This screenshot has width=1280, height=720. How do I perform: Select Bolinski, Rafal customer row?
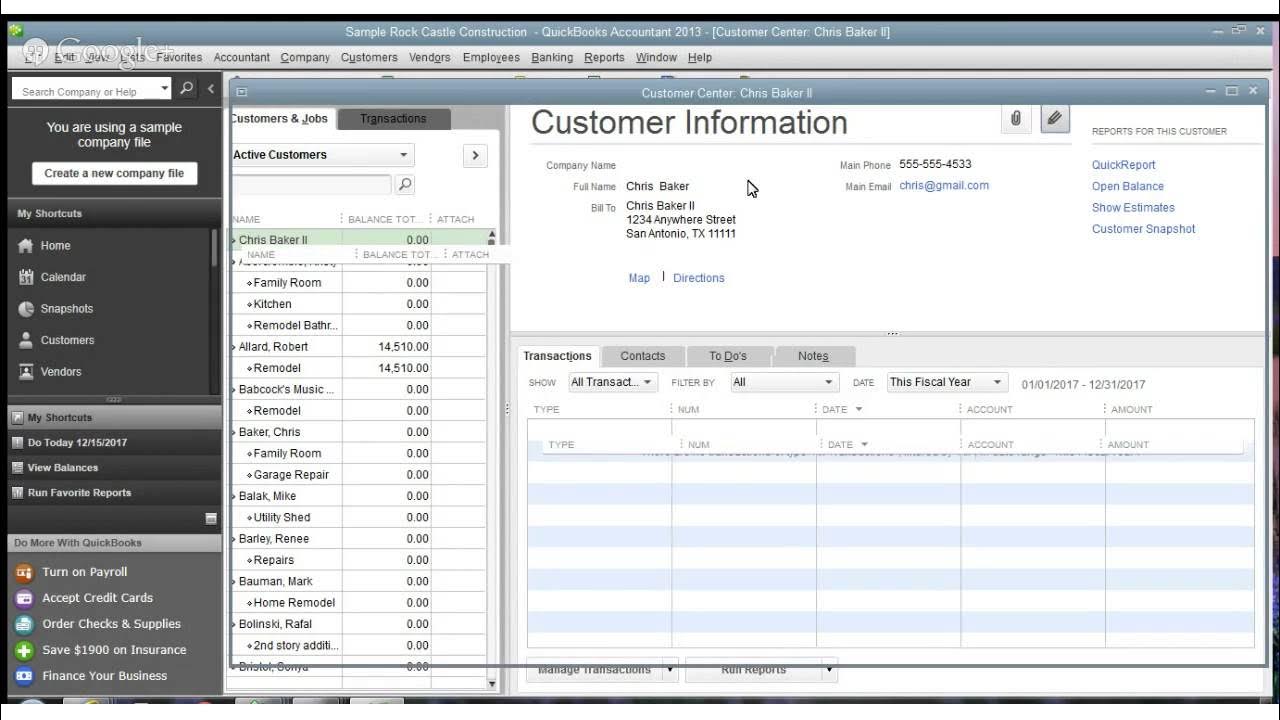(359, 624)
